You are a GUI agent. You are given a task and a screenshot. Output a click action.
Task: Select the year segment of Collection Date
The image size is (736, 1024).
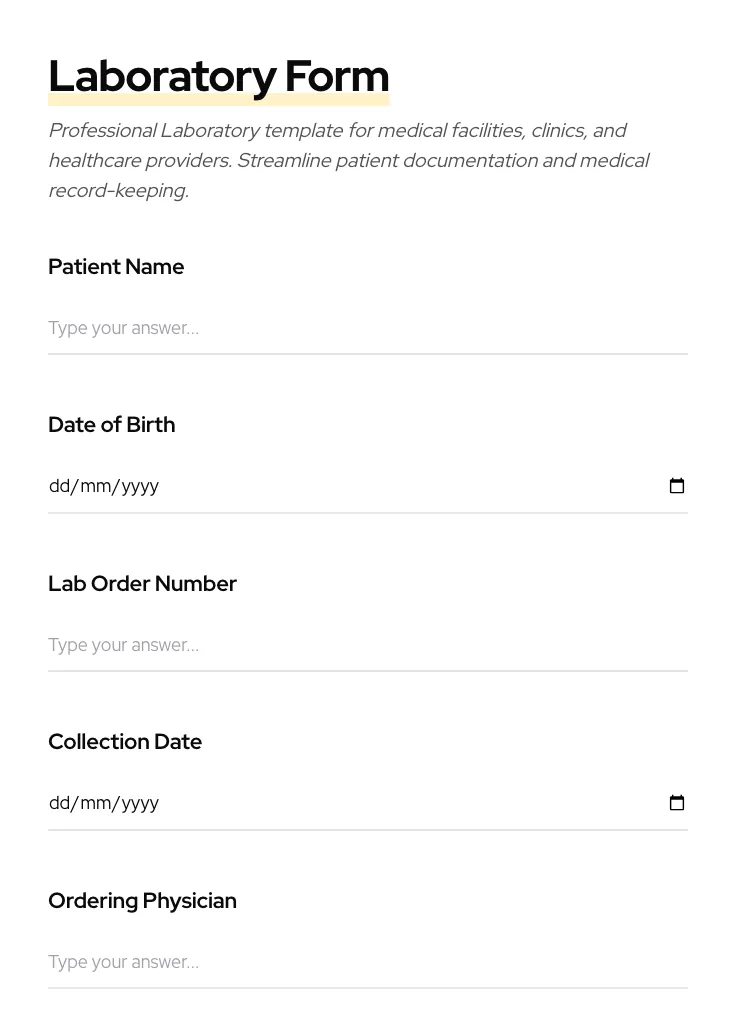[x=140, y=803]
